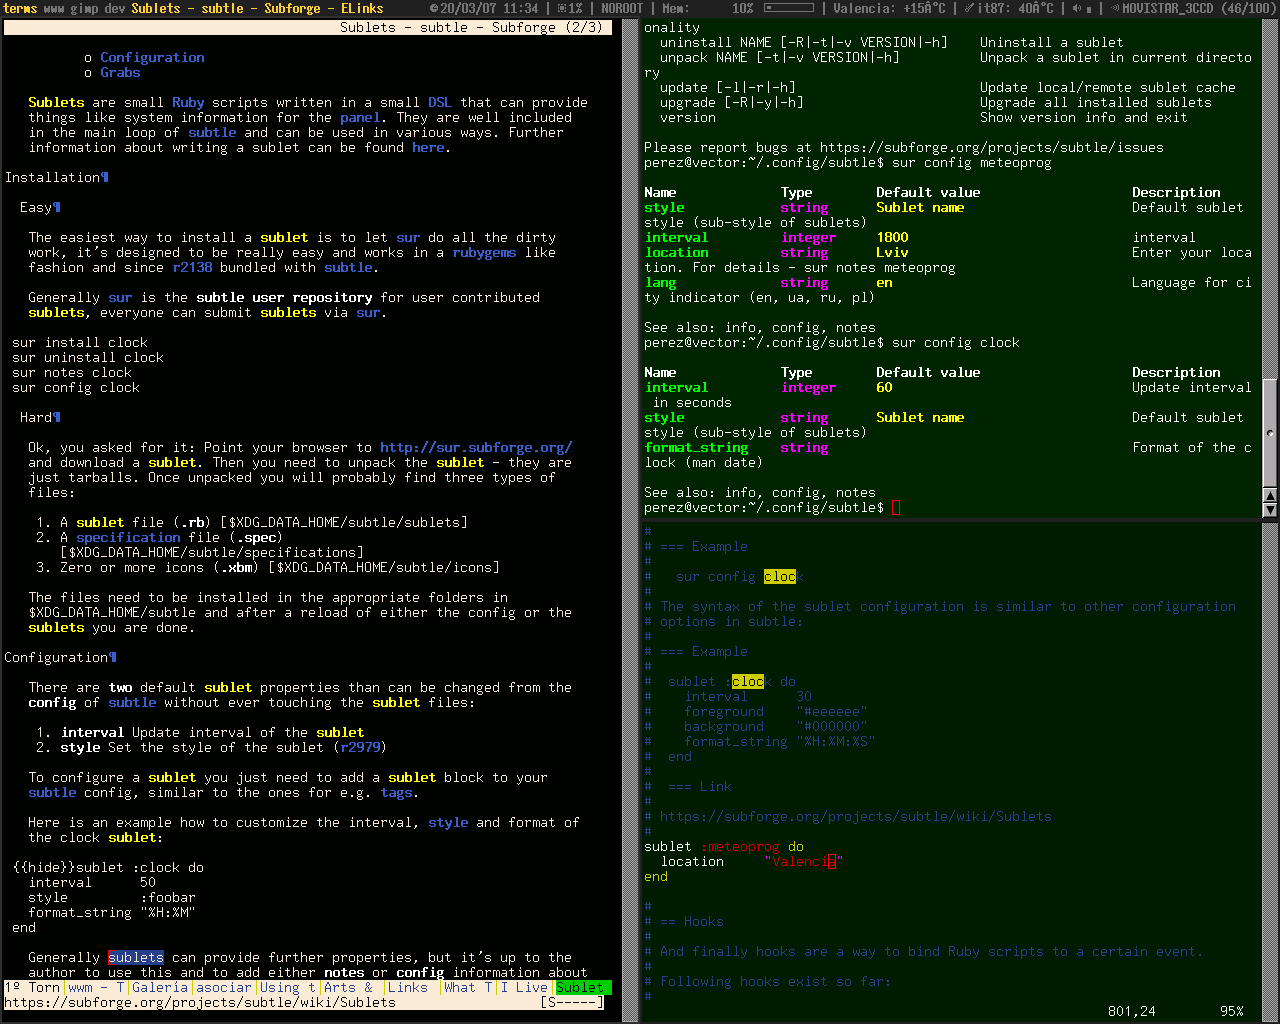Click the memory usage bar in panel
This screenshot has width=1280, height=1024.
789,8
